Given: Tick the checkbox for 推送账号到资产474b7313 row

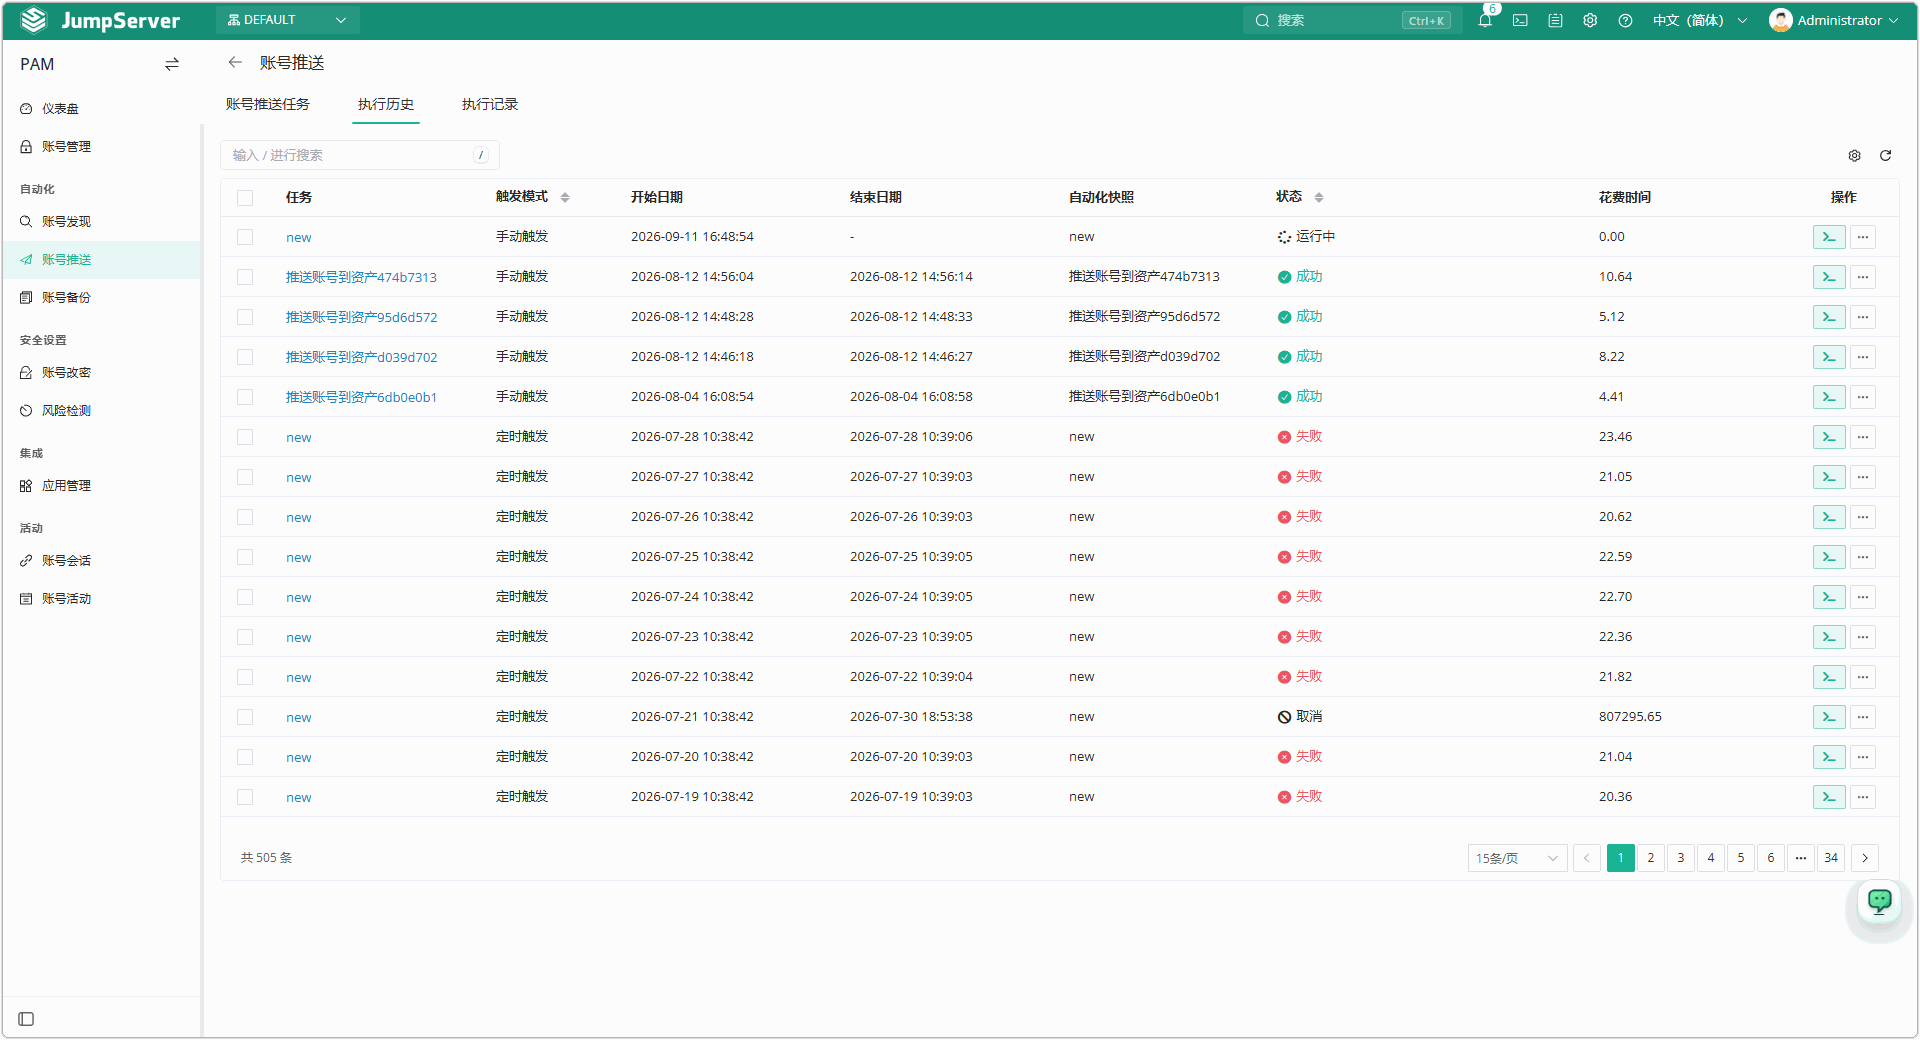Looking at the screenshot, I should [x=245, y=277].
